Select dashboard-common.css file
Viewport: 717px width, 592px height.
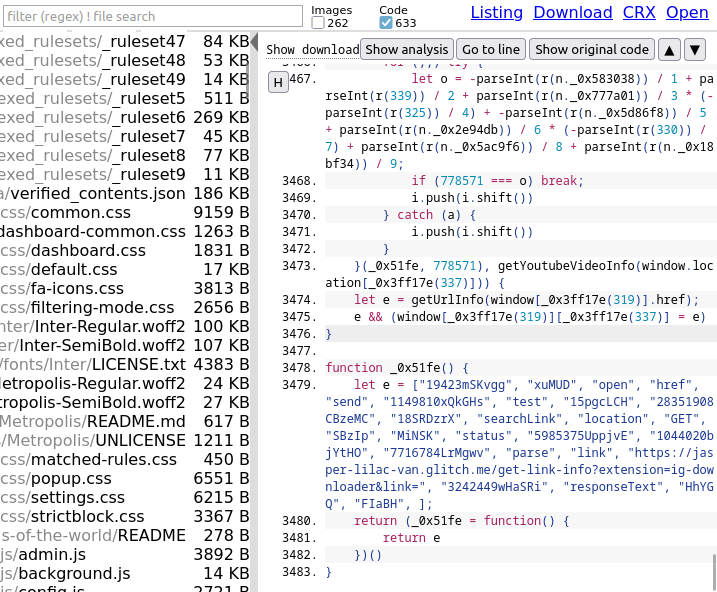pos(124,232)
